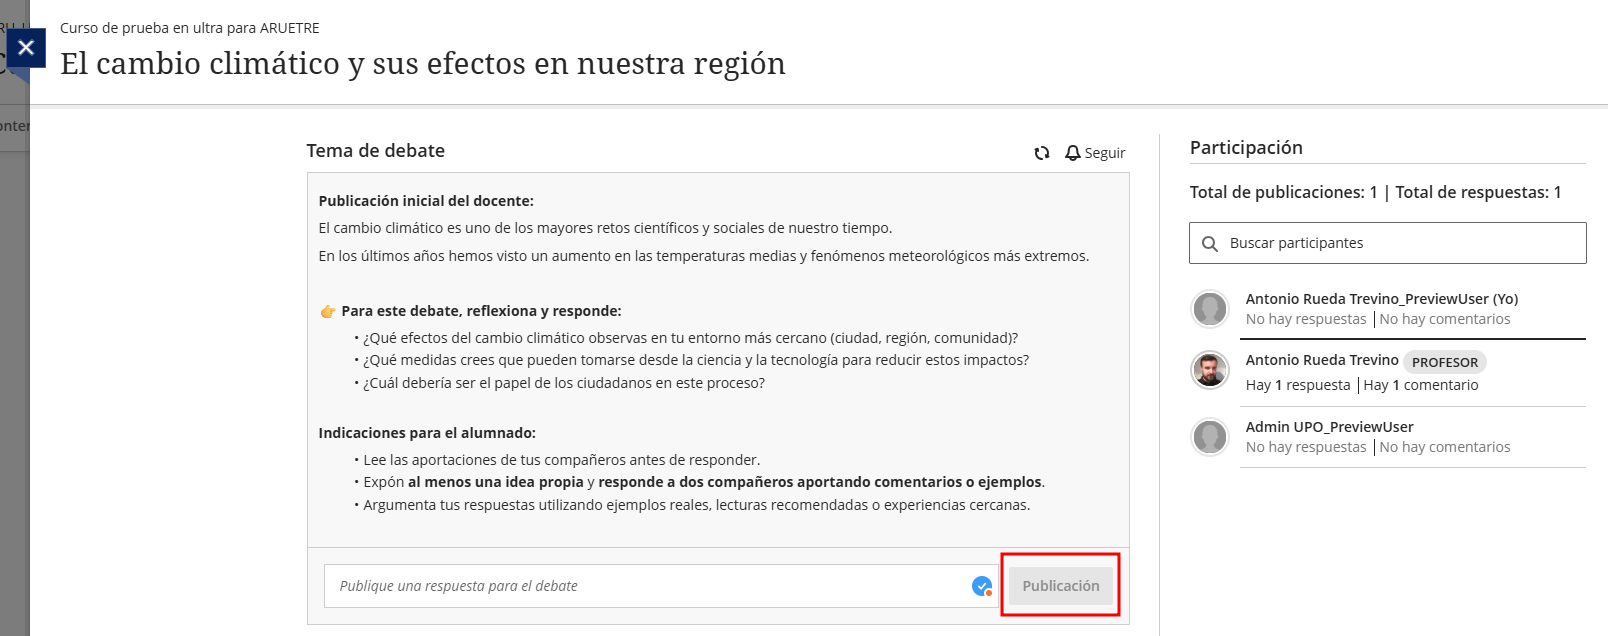Image resolution: width=1608 pixels, height=636 pixels.
Task: Click the course name Curso de prueba breadcrumb
Action: [189, 28]
